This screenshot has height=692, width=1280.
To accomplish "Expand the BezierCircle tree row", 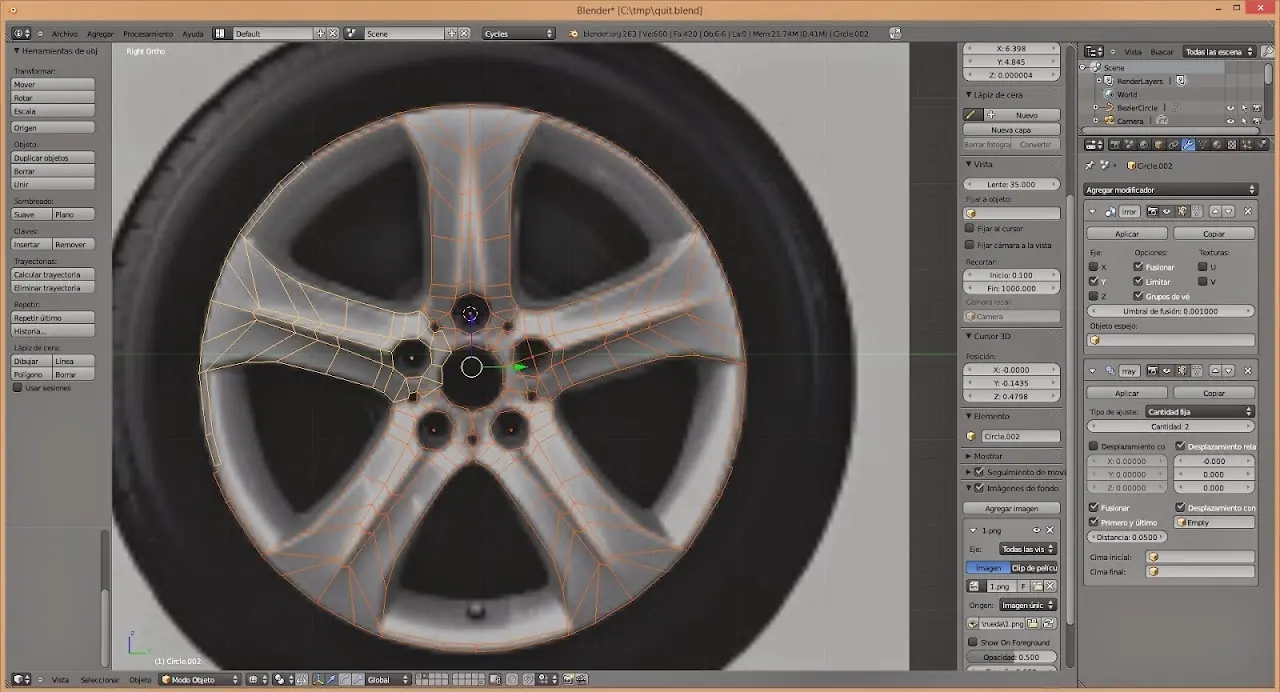I will 1096,108.
